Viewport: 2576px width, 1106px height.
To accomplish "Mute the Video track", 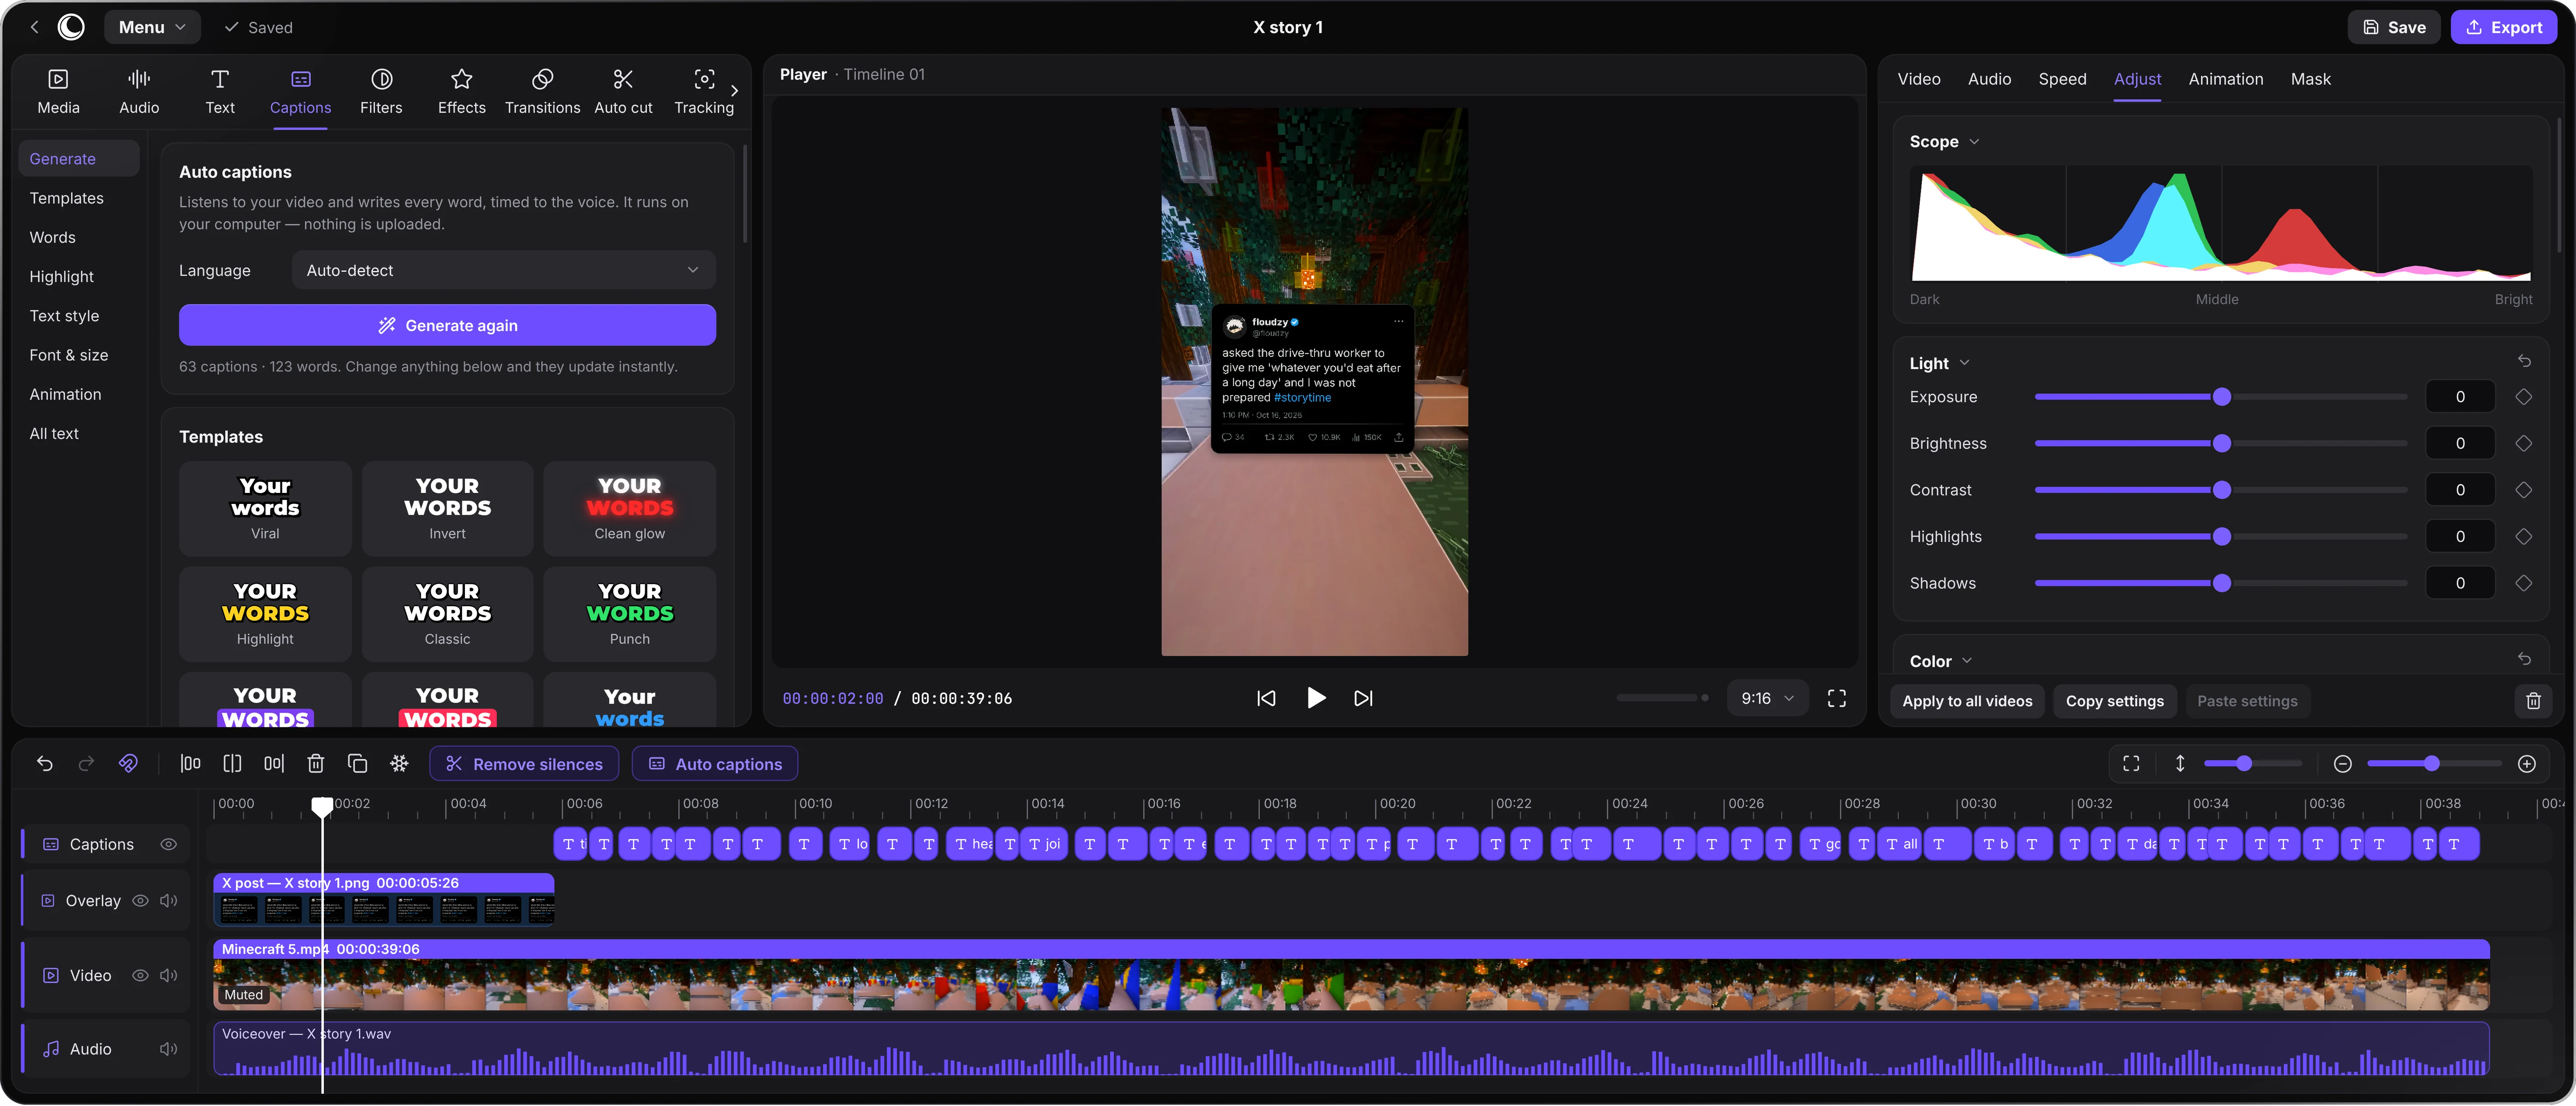I will (x=169, y=975).
